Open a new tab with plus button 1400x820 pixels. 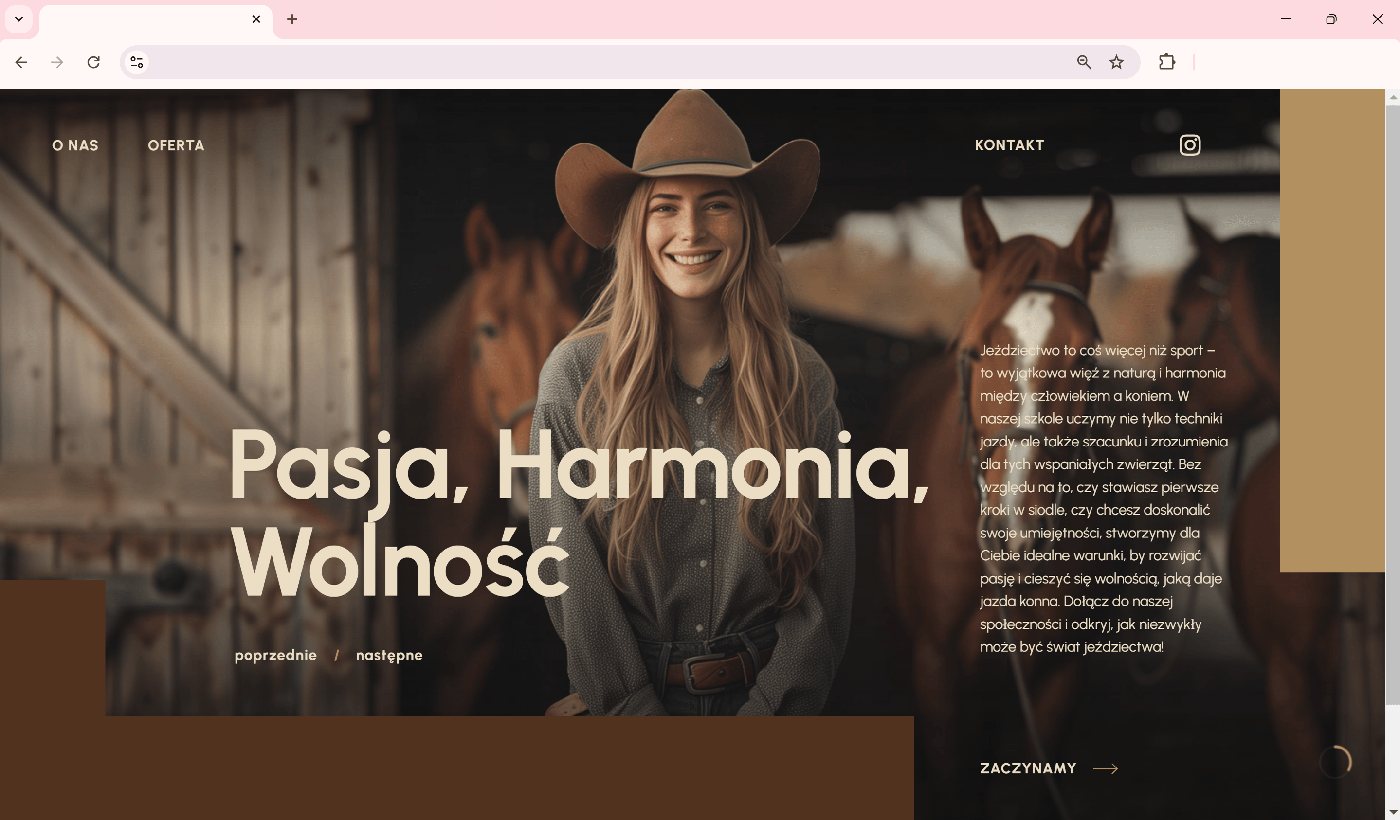(292, 19)
